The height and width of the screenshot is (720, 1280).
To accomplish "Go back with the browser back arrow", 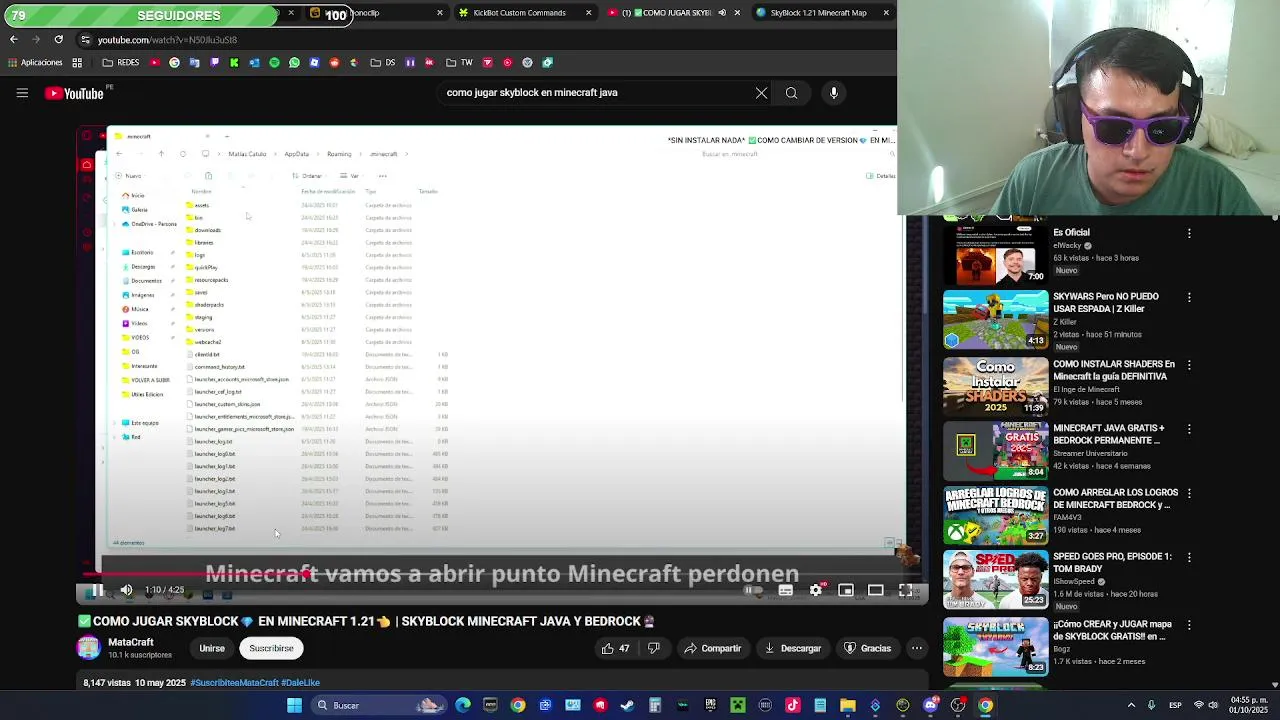I will point(14,40).
